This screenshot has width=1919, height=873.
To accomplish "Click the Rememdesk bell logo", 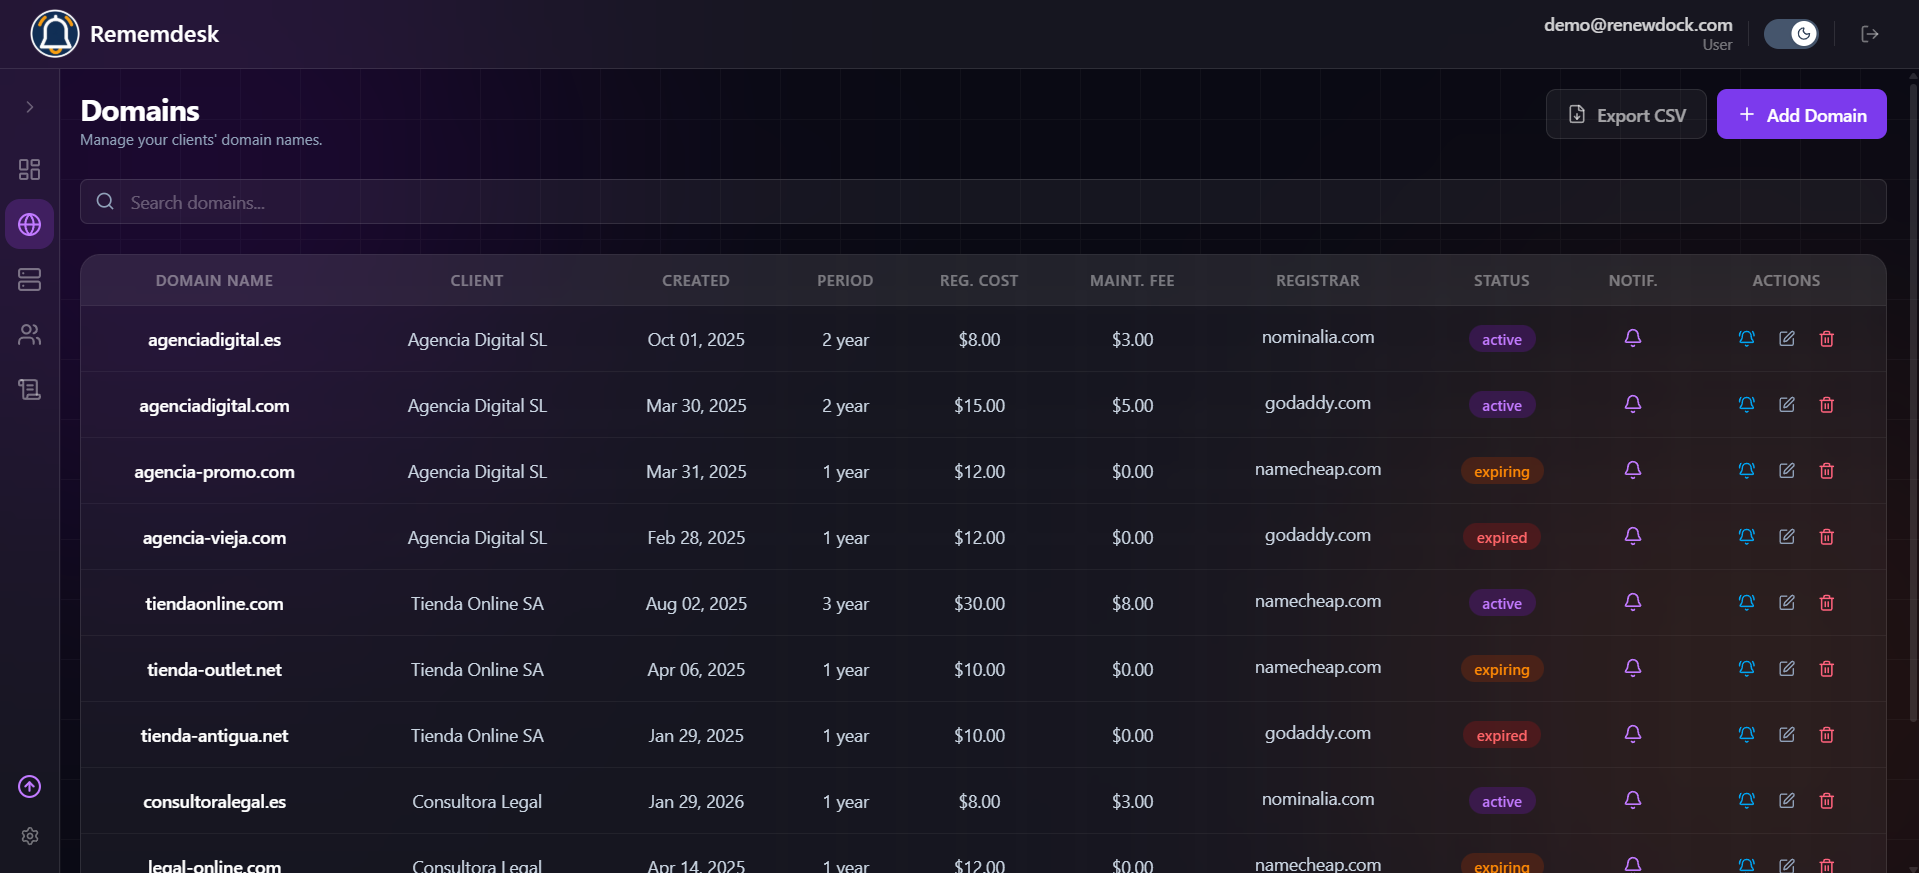I will coord(55,34).
